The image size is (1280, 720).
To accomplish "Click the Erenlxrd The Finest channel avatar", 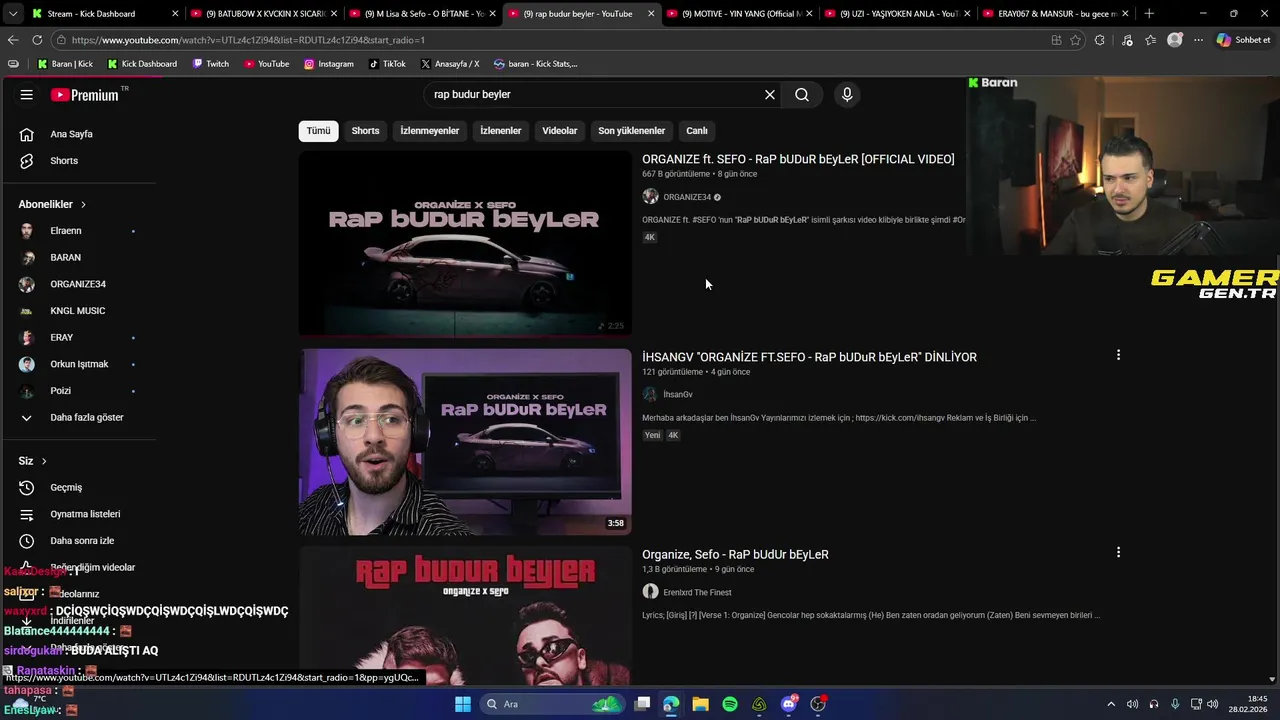I will pyautogui.click(x=650, y=592).
